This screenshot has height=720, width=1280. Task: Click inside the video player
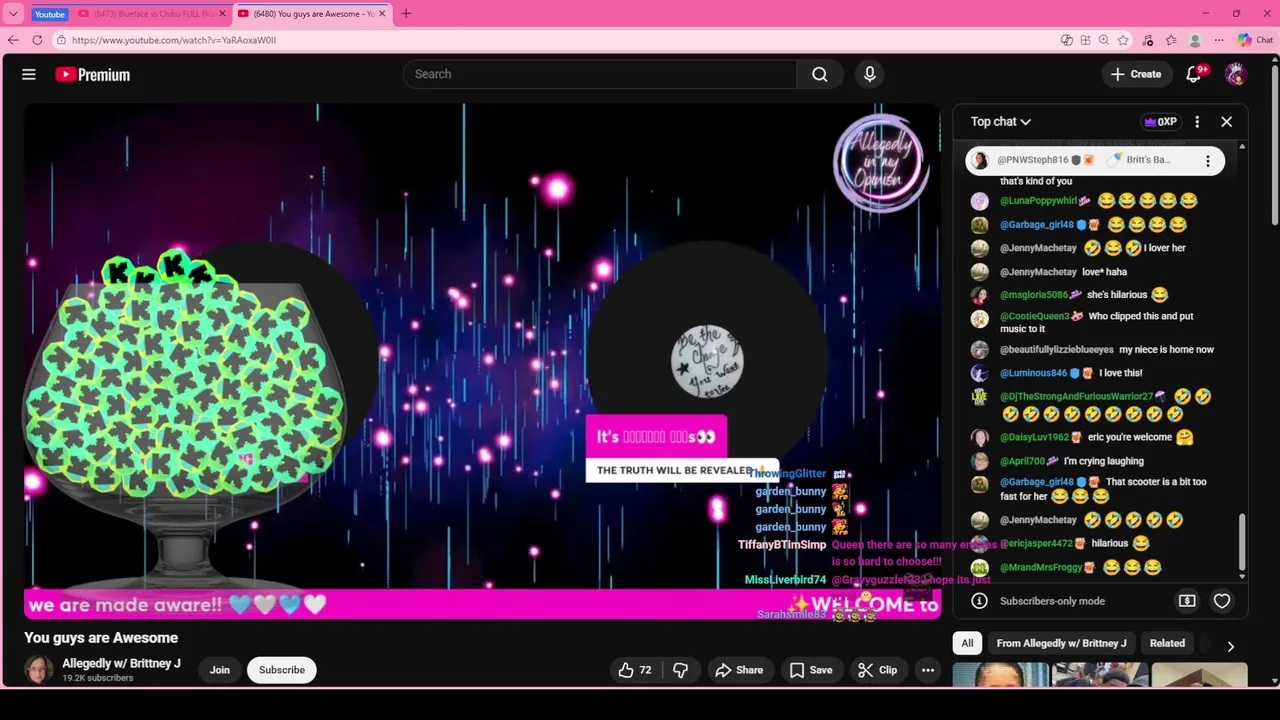[482, 360]
